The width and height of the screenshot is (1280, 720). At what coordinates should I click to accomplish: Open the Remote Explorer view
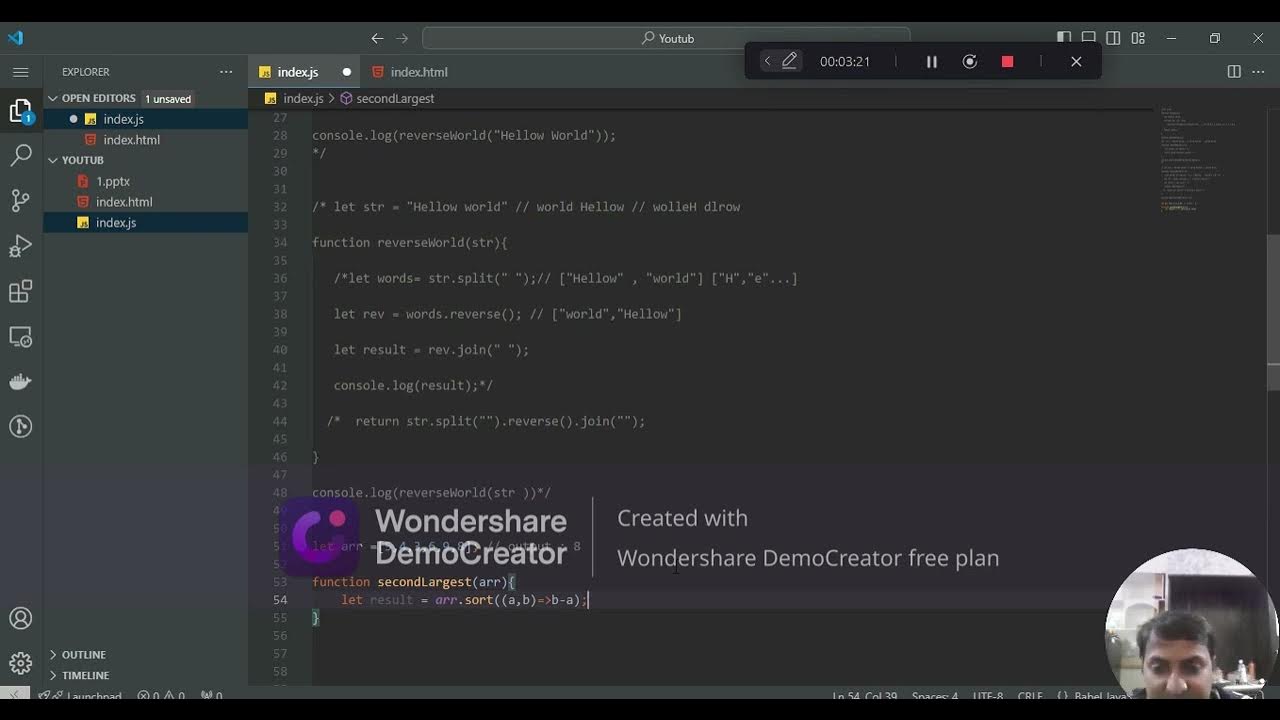tap(21, 336)
